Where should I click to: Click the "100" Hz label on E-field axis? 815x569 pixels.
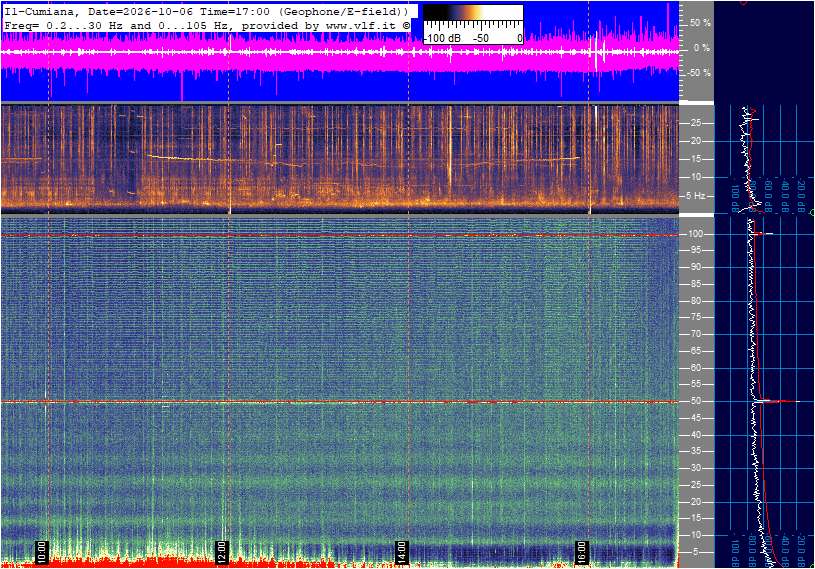pyautogui.click(x=695, y=234)
